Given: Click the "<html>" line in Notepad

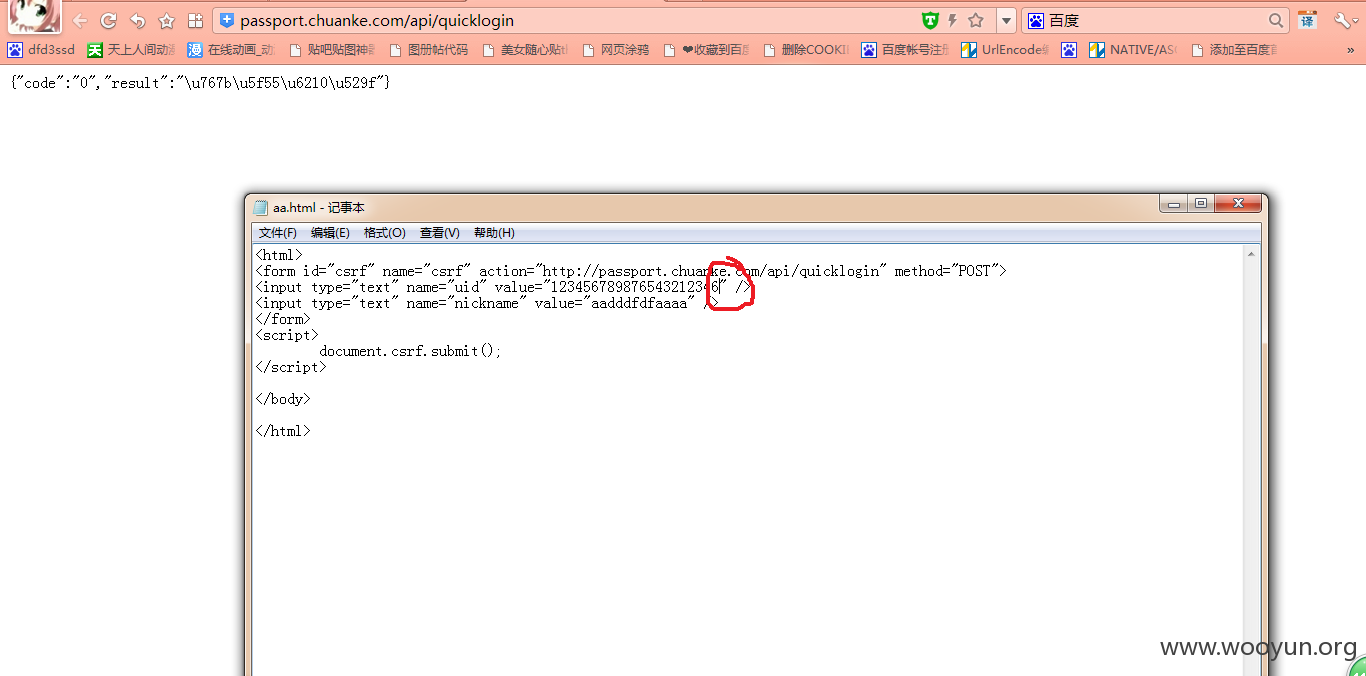Looking at the screenshot, I should pos(278,255).
